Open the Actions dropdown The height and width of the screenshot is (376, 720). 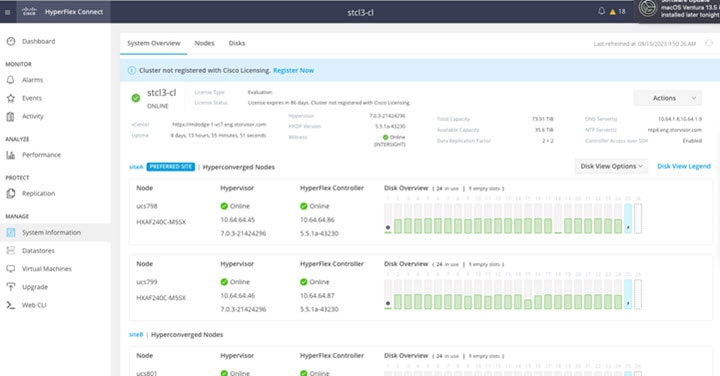[x=668, y=98]
